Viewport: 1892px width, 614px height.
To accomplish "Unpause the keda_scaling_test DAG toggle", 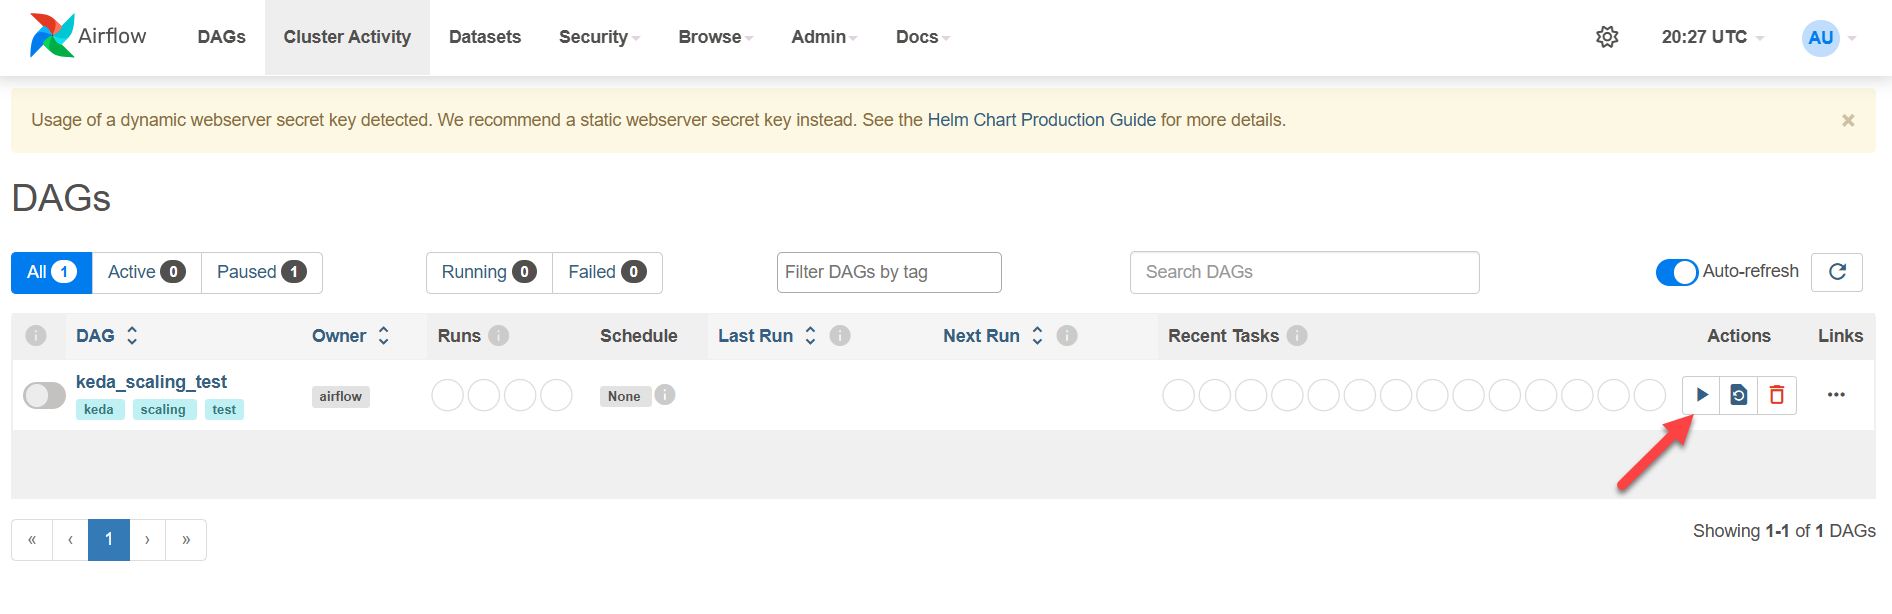I will click(x=44, y=395).
